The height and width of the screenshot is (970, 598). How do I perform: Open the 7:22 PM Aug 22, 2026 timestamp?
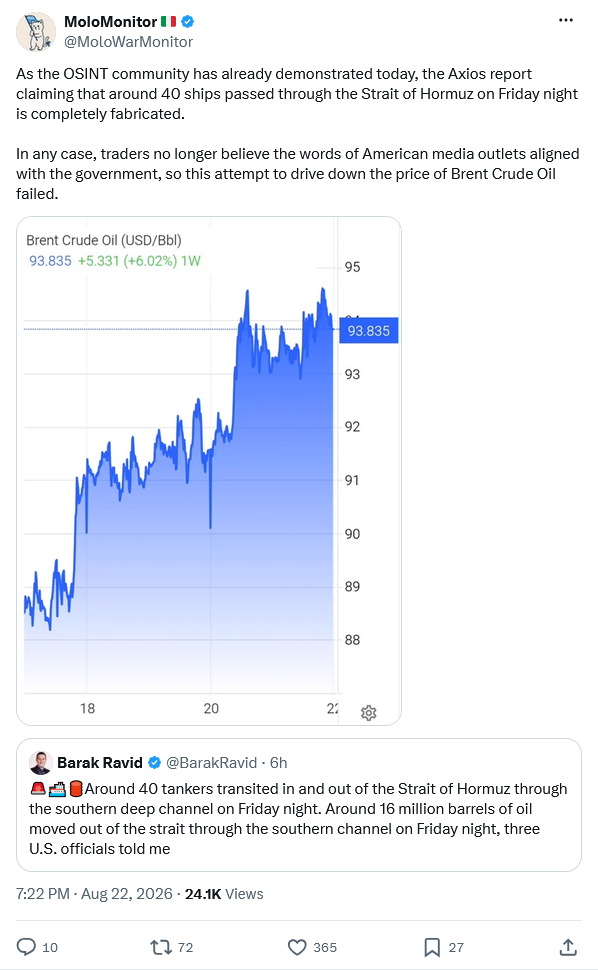[x=94, y=894]
